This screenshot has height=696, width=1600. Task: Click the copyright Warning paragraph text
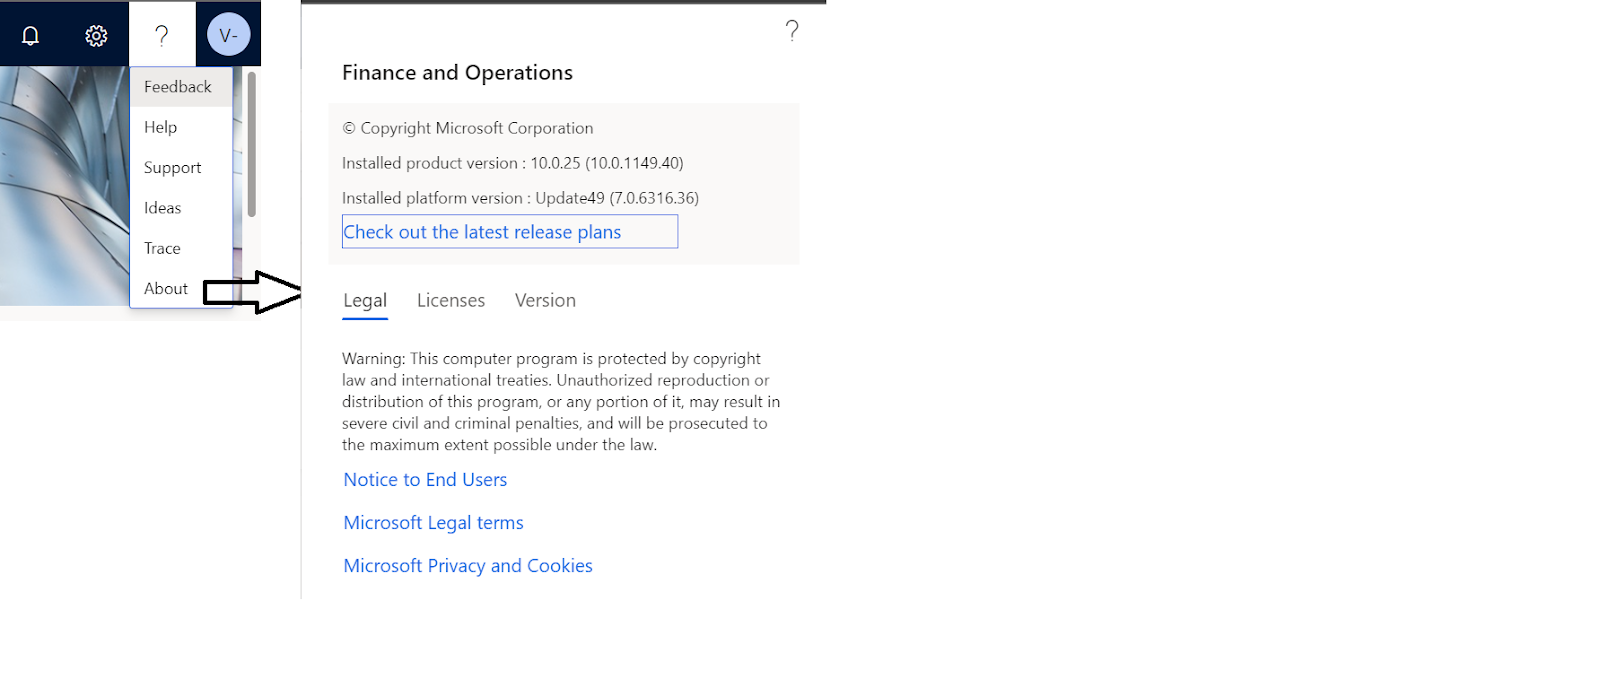[x=561, y=402]
